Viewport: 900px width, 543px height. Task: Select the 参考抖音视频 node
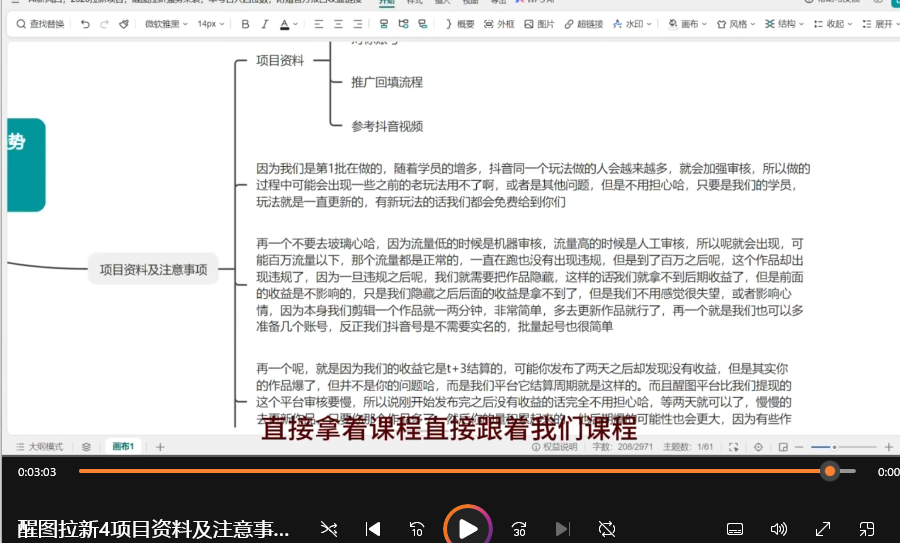tap(387, 126)
